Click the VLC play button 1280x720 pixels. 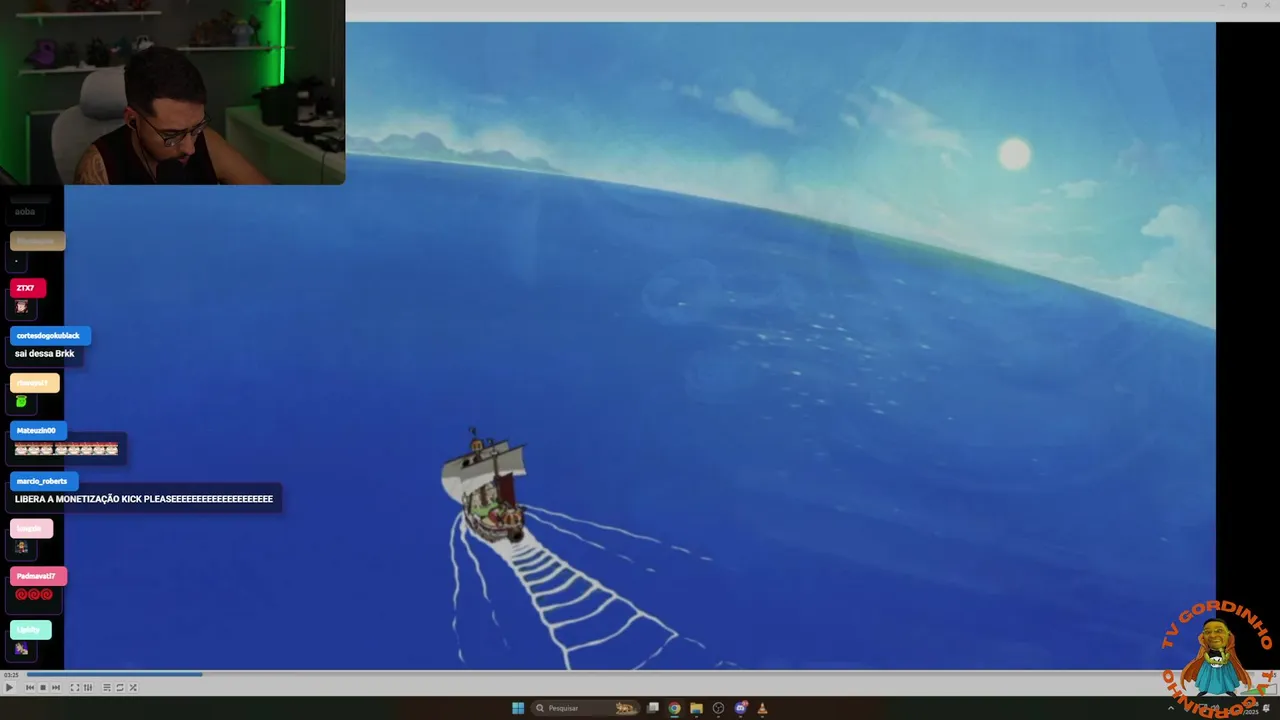(x=9, y=687)
